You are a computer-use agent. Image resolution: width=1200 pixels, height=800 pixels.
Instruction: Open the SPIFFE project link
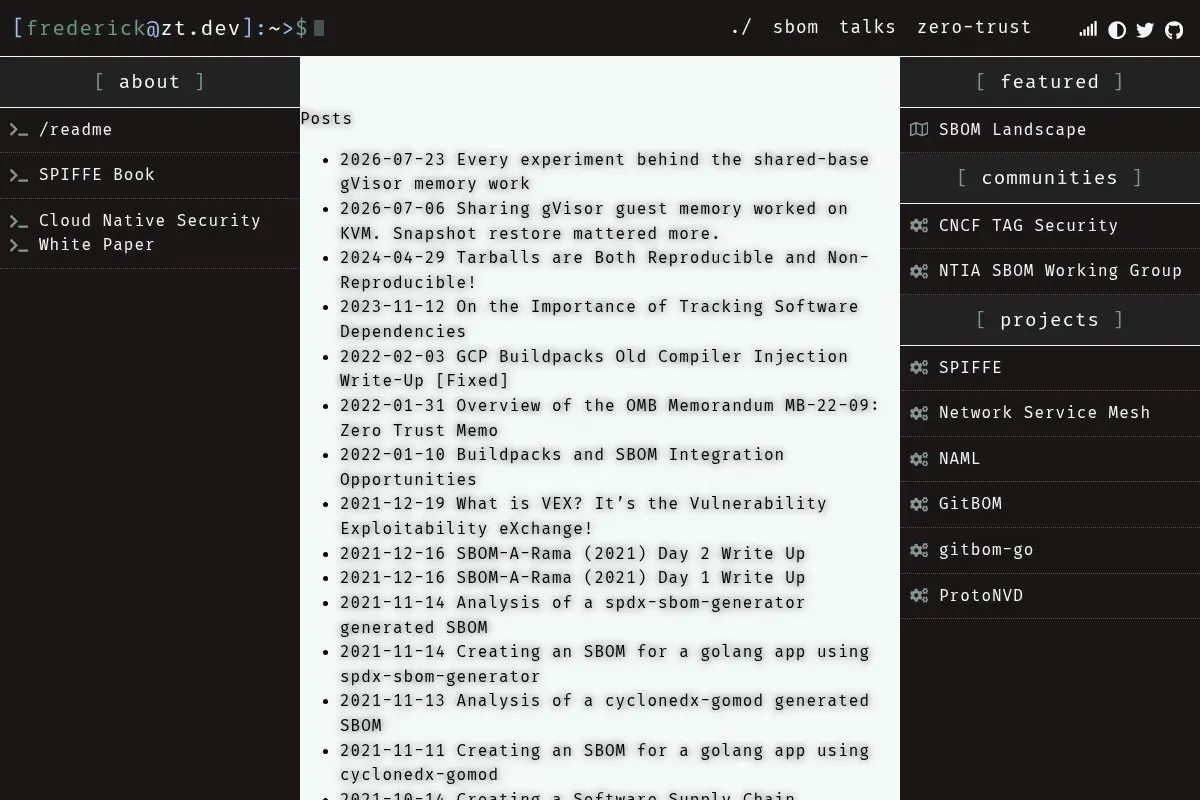970,368
